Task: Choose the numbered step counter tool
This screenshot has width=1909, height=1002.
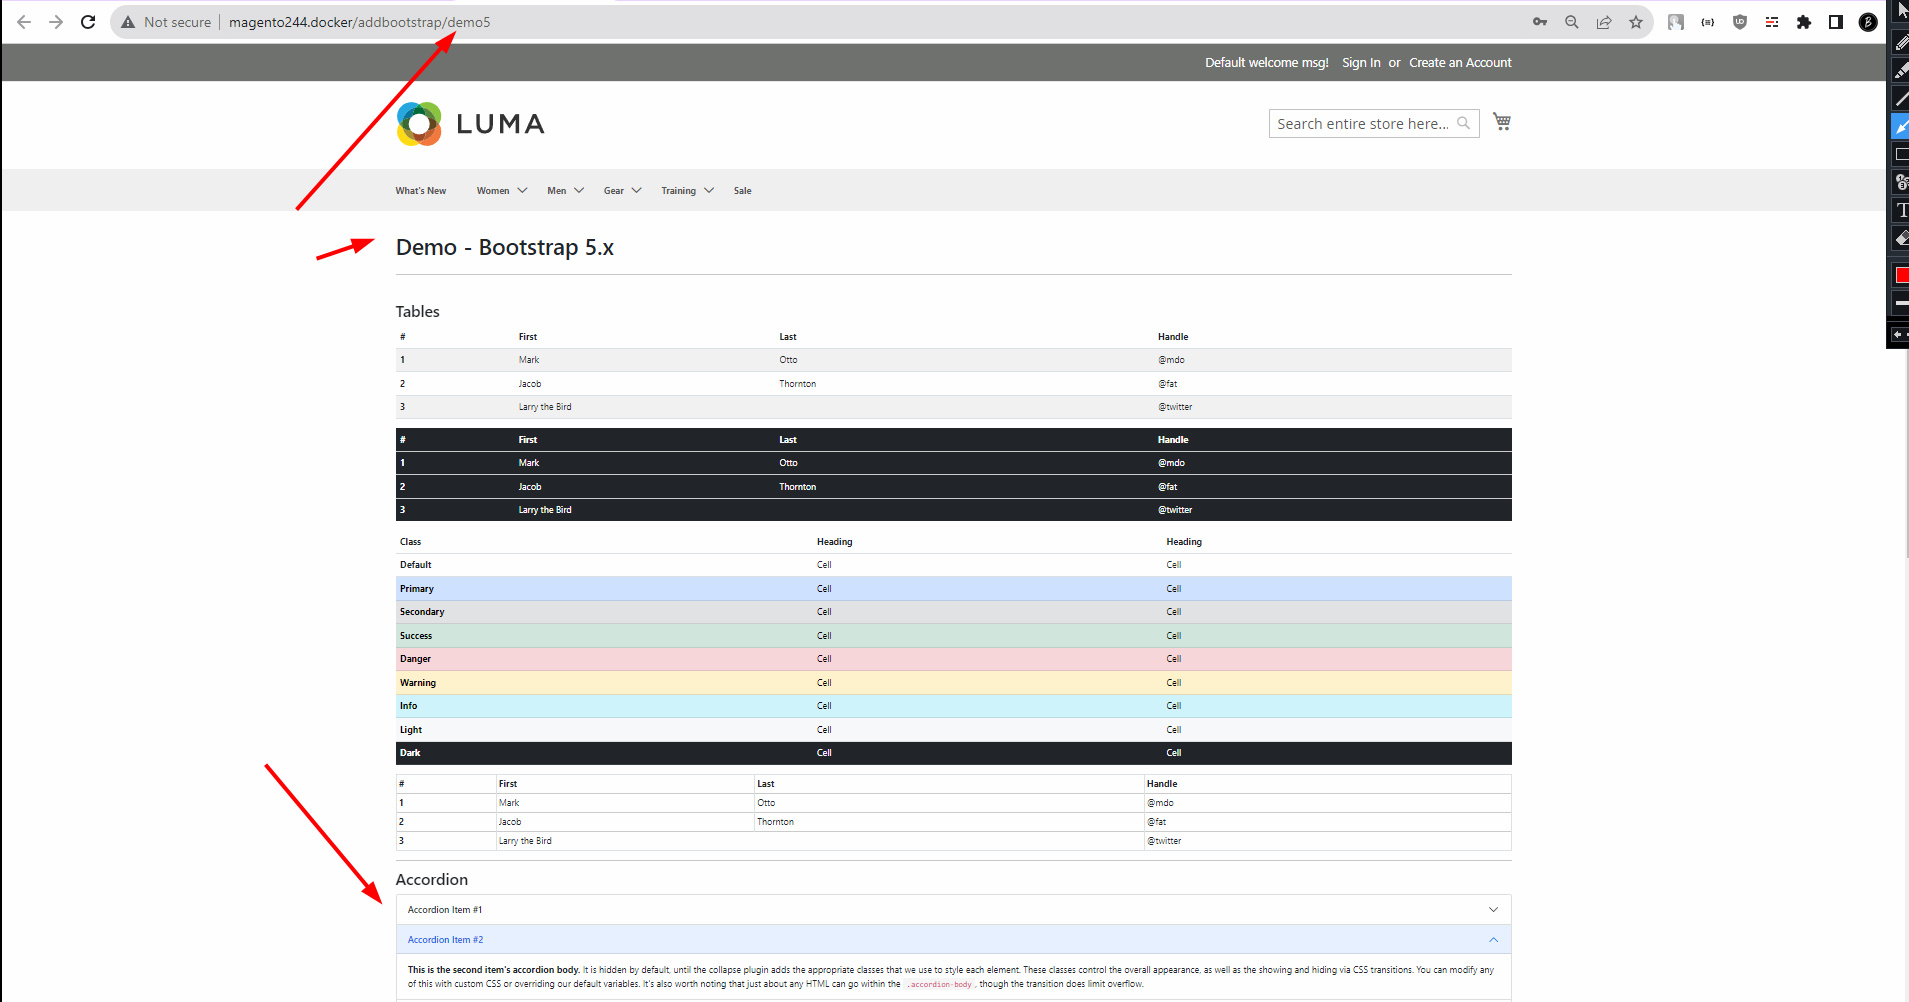Action: pos(1901,182)
